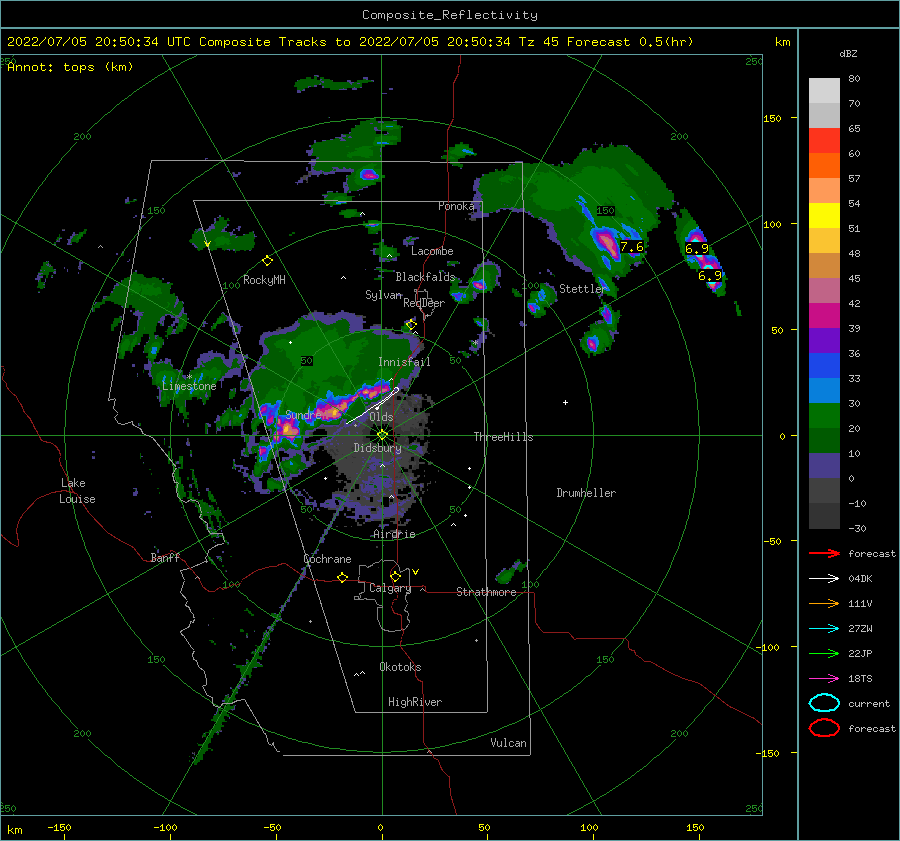Click the 'Tz 45' threshold text in header

538,42
